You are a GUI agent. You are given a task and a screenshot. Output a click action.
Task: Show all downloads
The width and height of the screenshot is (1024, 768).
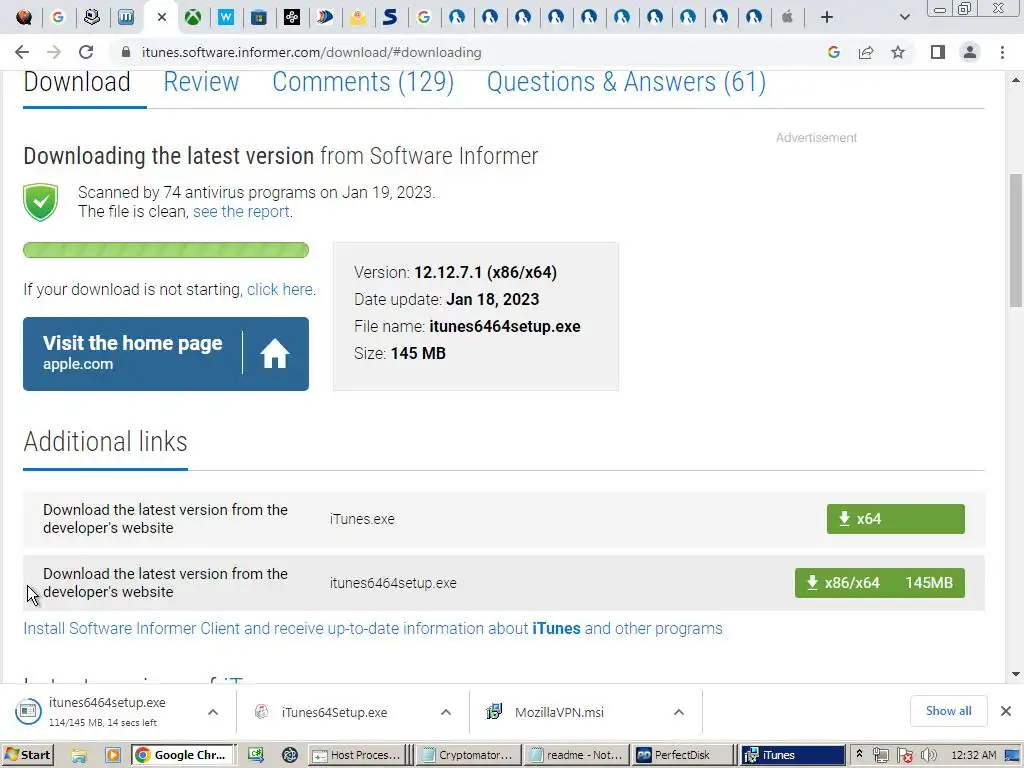click(948, 711)
